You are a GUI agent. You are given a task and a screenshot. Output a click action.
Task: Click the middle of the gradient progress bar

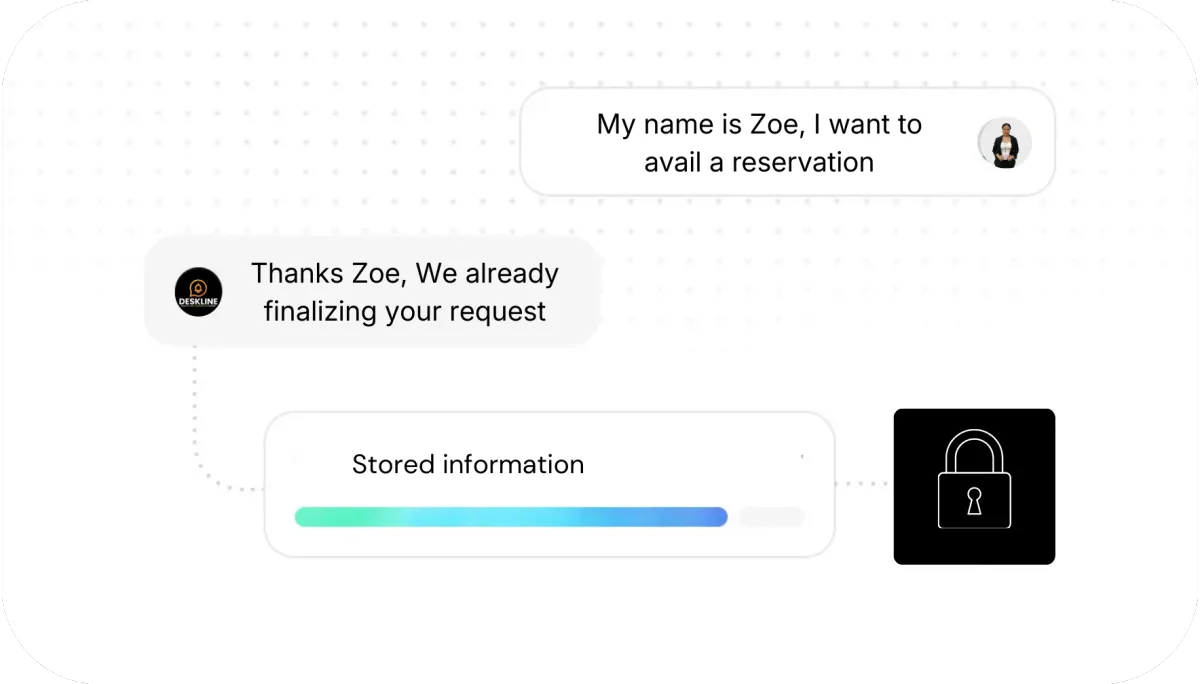[x=510, y=517]
